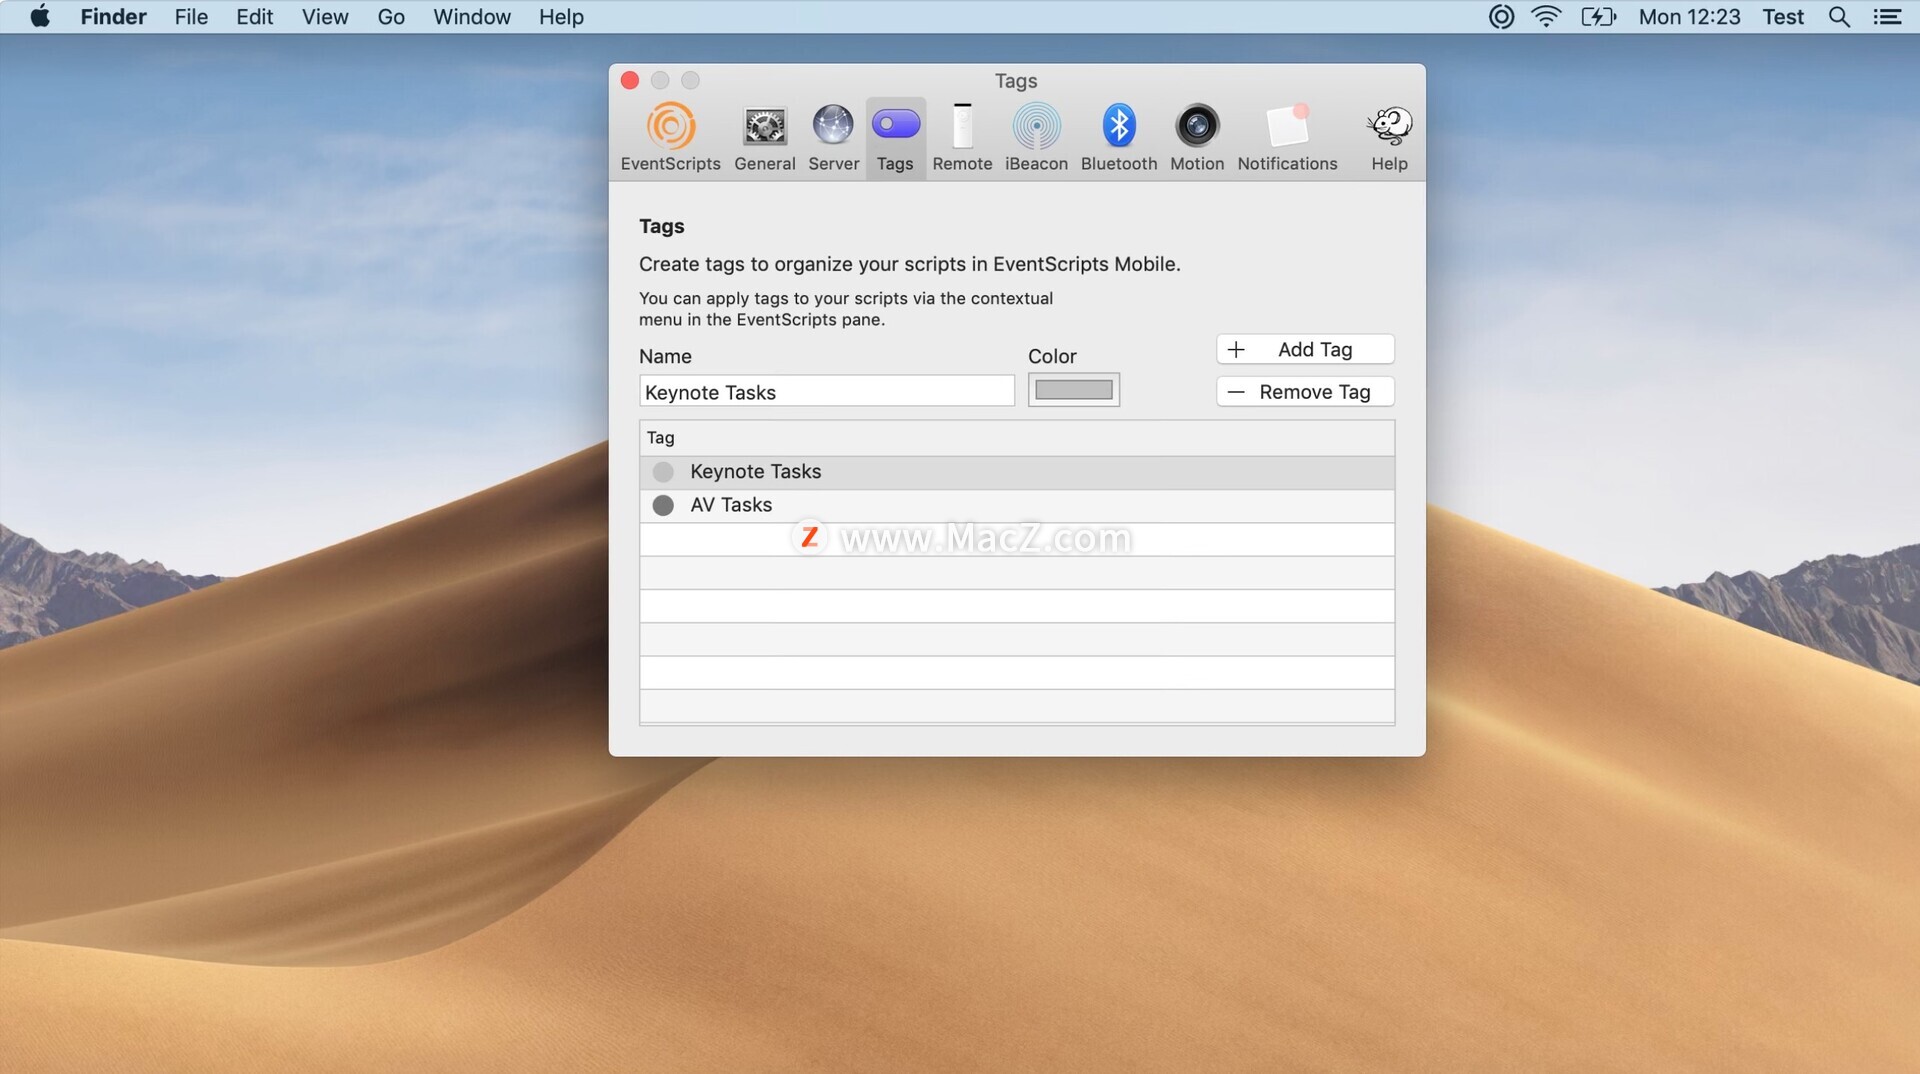Screen dimensions: 1920x1074
Task: Open the File menu
Action: [x=191, y=17]
